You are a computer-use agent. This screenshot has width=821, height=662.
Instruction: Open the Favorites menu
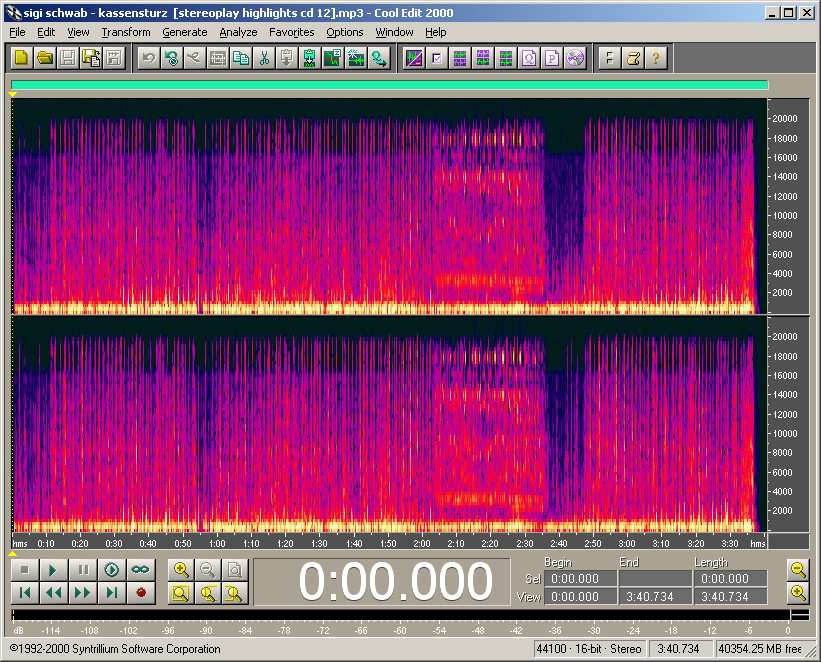(291, 32)
